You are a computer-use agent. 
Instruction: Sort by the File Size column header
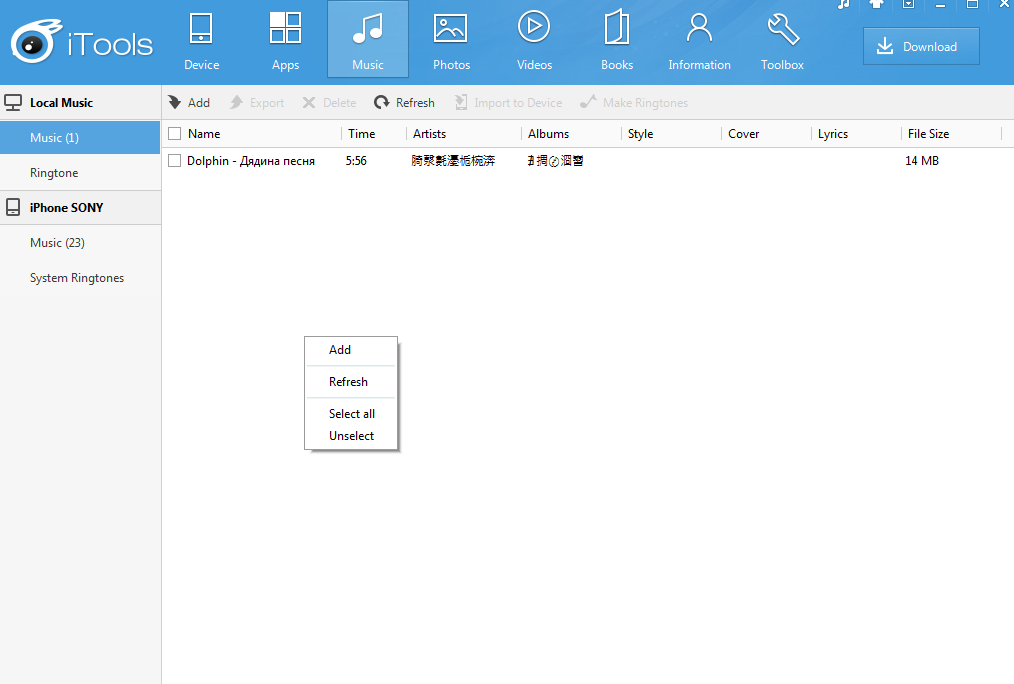pyautogui.click(x=928, y=134)
